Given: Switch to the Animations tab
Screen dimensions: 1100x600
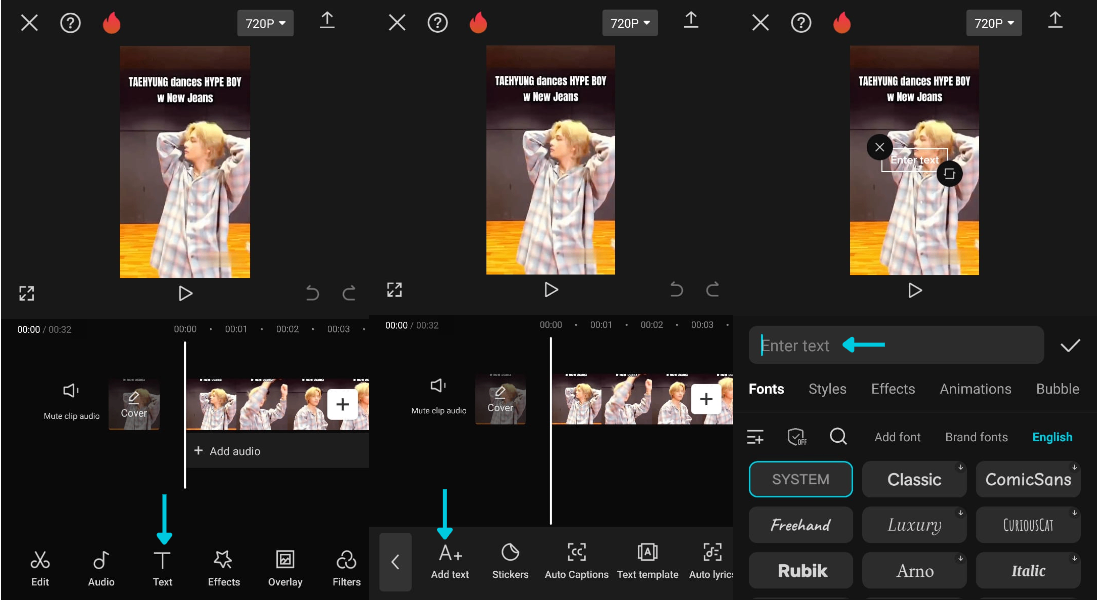Looking at the screenshot, I should [975, 389].
